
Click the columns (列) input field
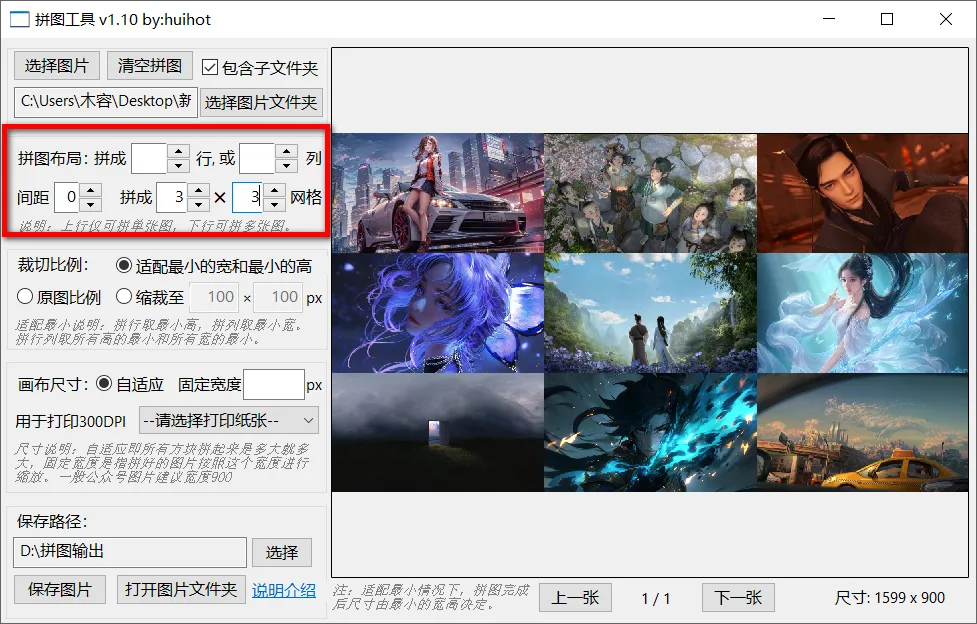click(x=257, y=158)
